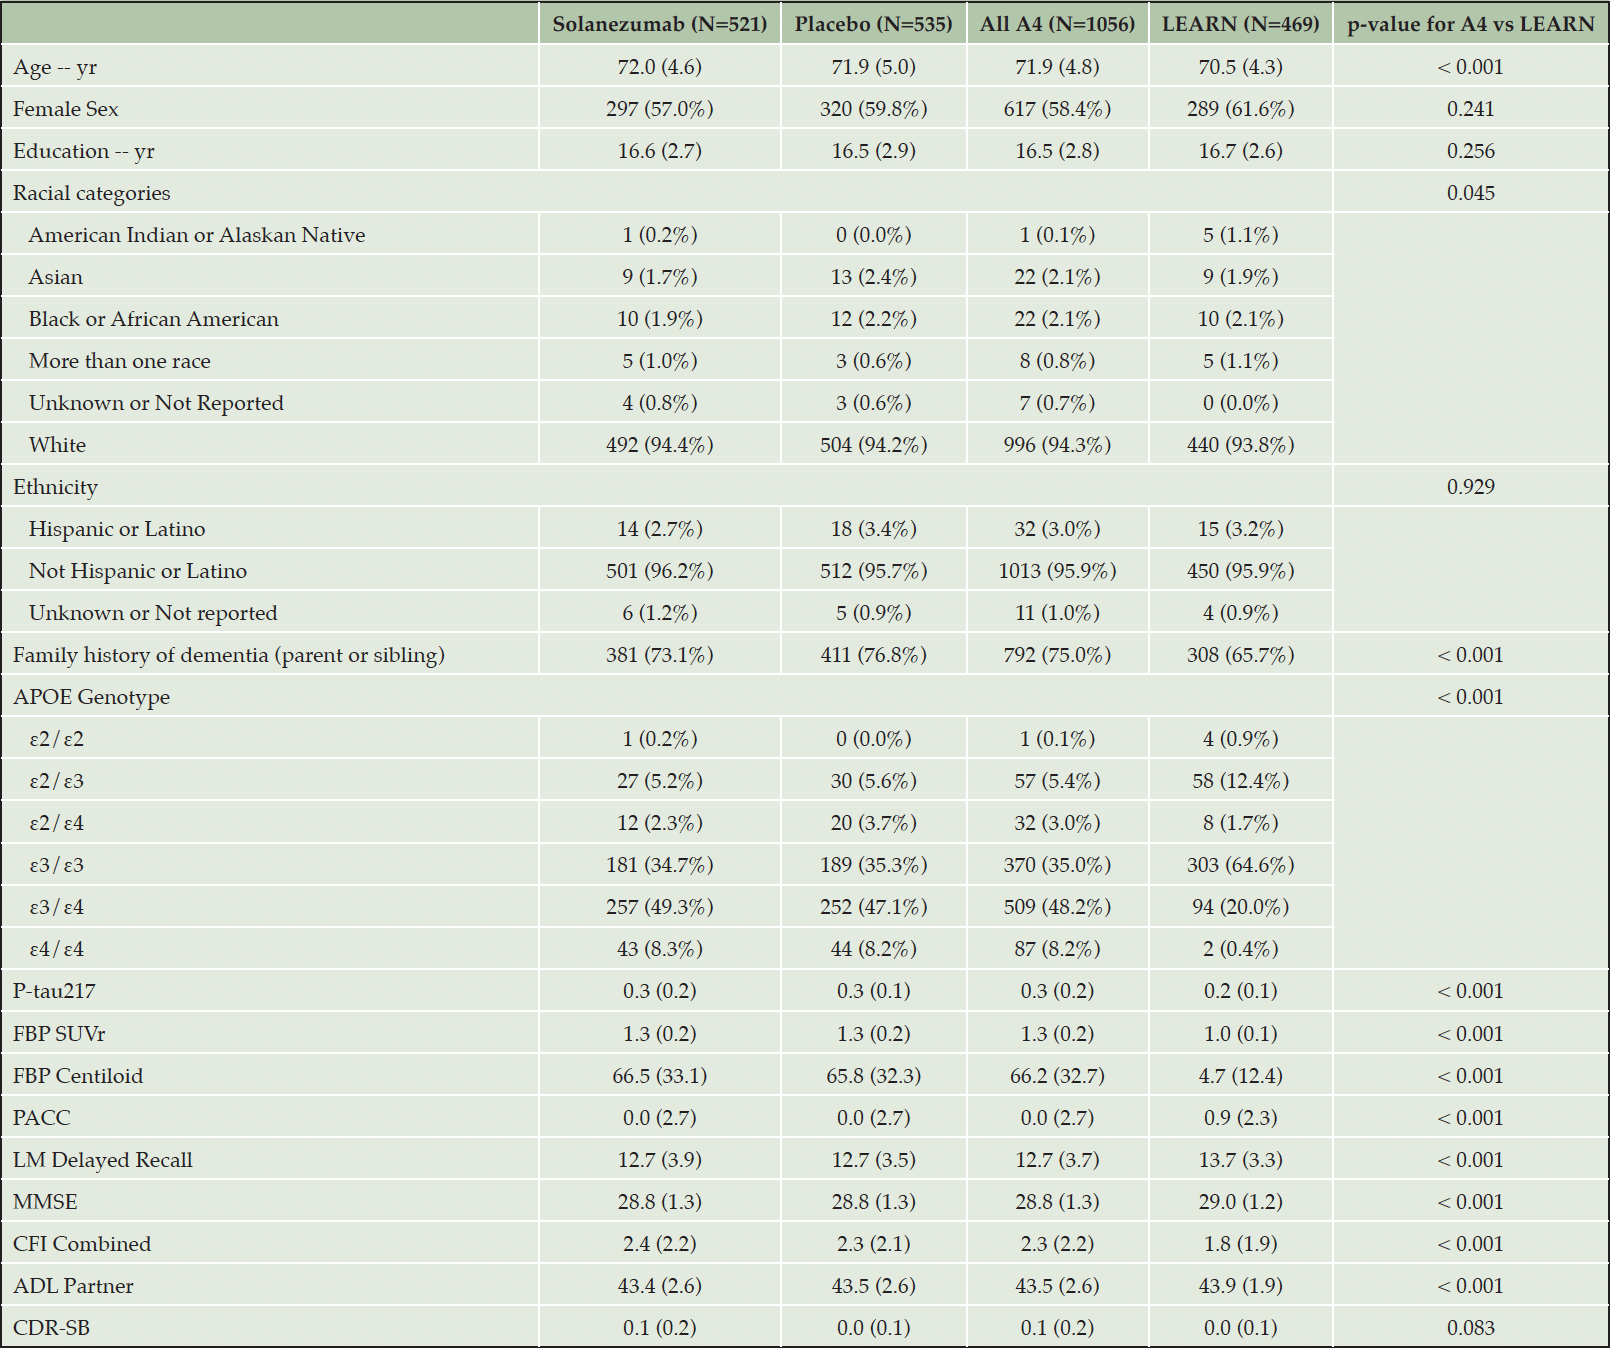This screenshot has height=1348, width=1610.
Task: Select the FBP Centiloid row label
Action: [78, 1076]
